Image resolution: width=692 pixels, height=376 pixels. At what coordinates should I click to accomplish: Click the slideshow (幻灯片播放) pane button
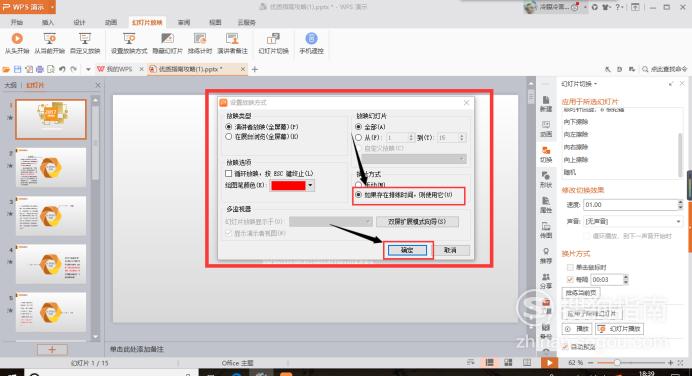tap(620, 329)
